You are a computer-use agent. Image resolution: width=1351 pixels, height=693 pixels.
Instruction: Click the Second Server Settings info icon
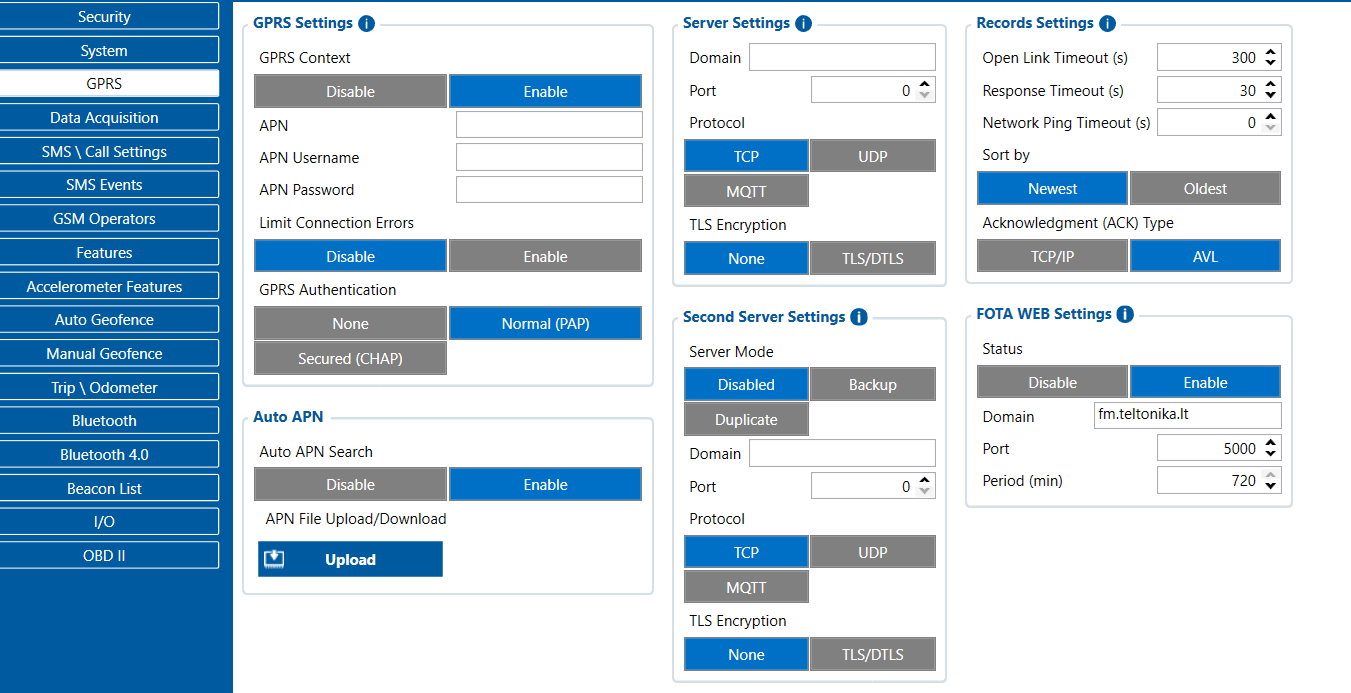click(x=859, y=317)
